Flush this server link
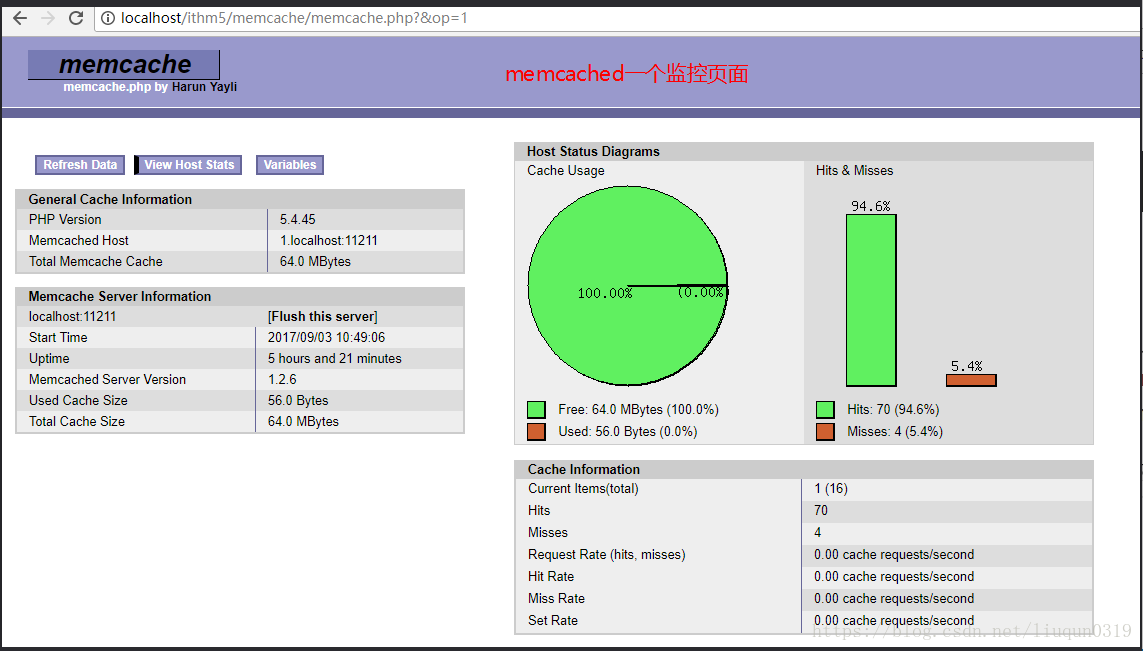Image resolution: width=1143 pixels, height=651 pixels. point(323,316)
